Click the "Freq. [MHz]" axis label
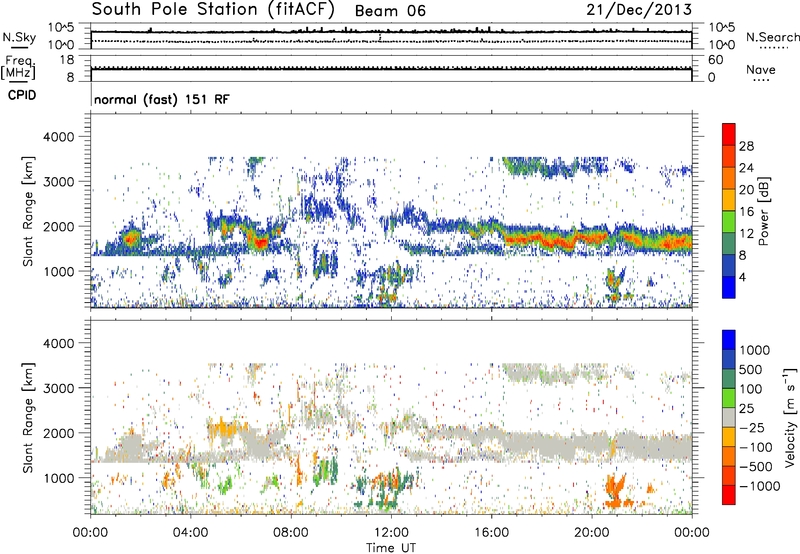This screenshot has width=800, height=554. (x=20, y=68)
